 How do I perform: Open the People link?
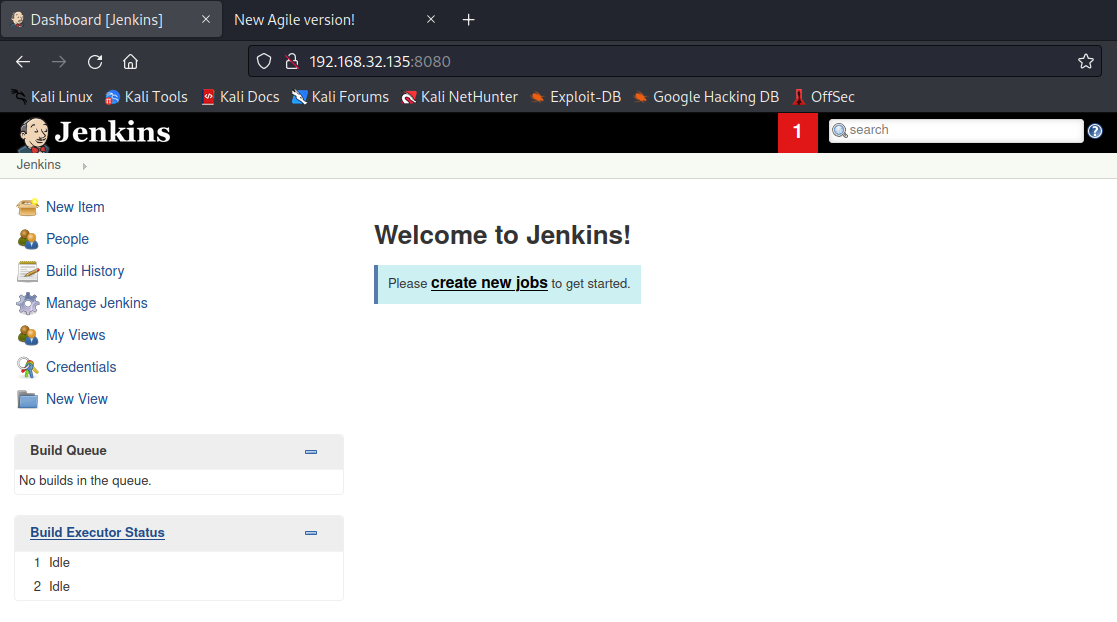[68, 239]
